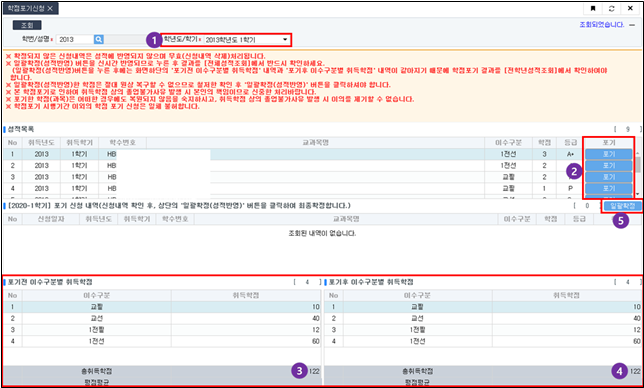644x388 pixels.
Task: Click the 성적목록 vertical scrollbar
Action: tap(637, 172)
